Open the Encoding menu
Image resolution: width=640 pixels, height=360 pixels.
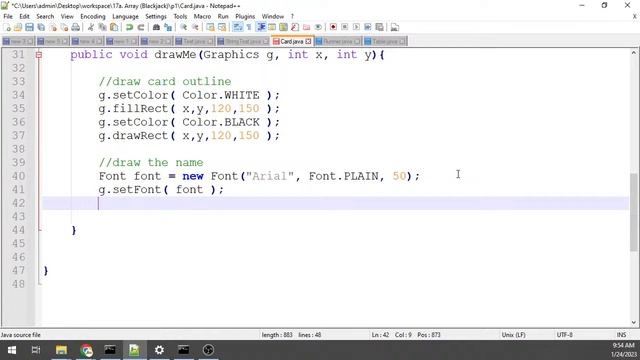point(93,16)
